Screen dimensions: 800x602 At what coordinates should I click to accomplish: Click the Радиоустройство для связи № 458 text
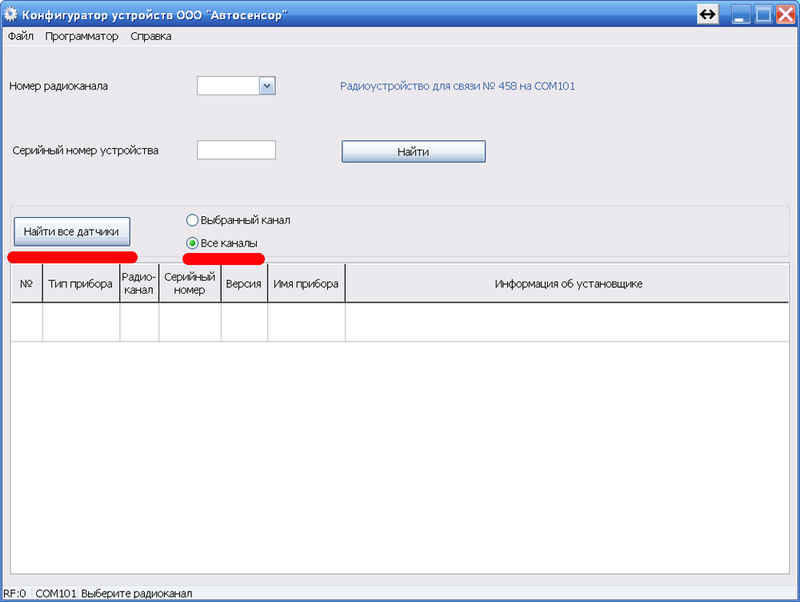458,86
